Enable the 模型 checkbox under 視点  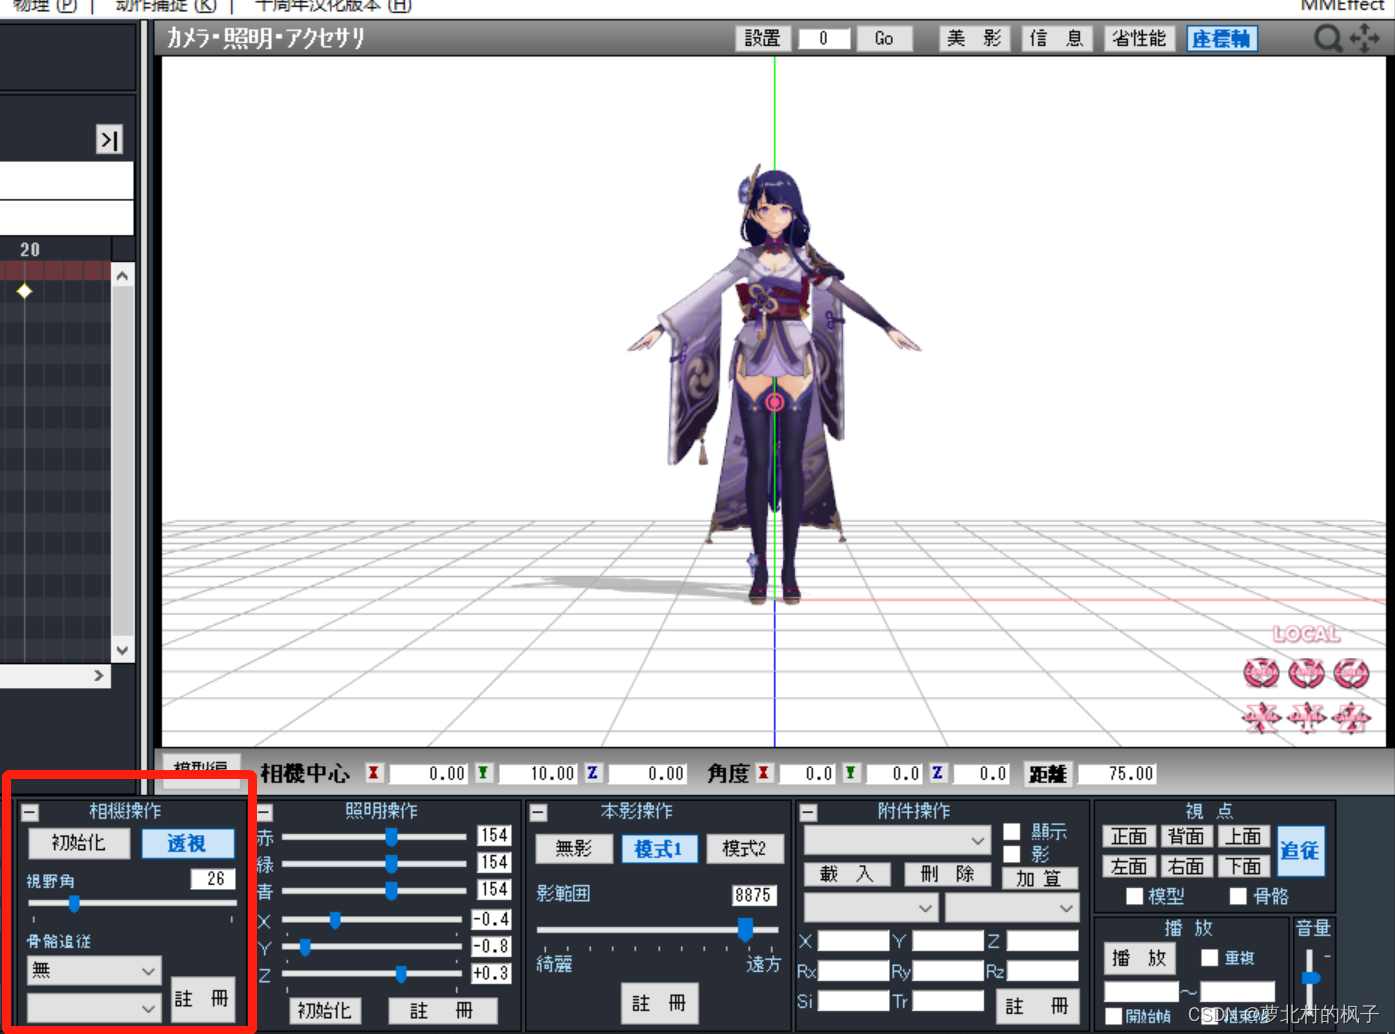click(x=1134, y=896)
